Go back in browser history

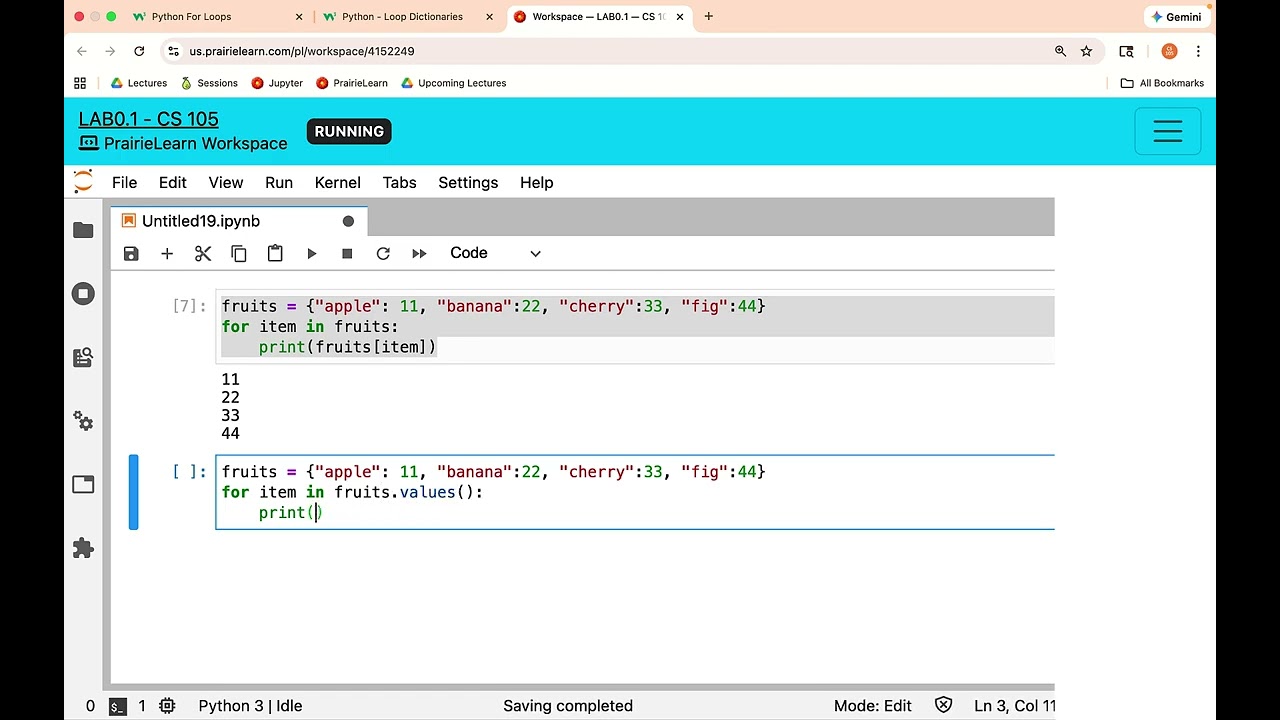(x=82, y=51)
